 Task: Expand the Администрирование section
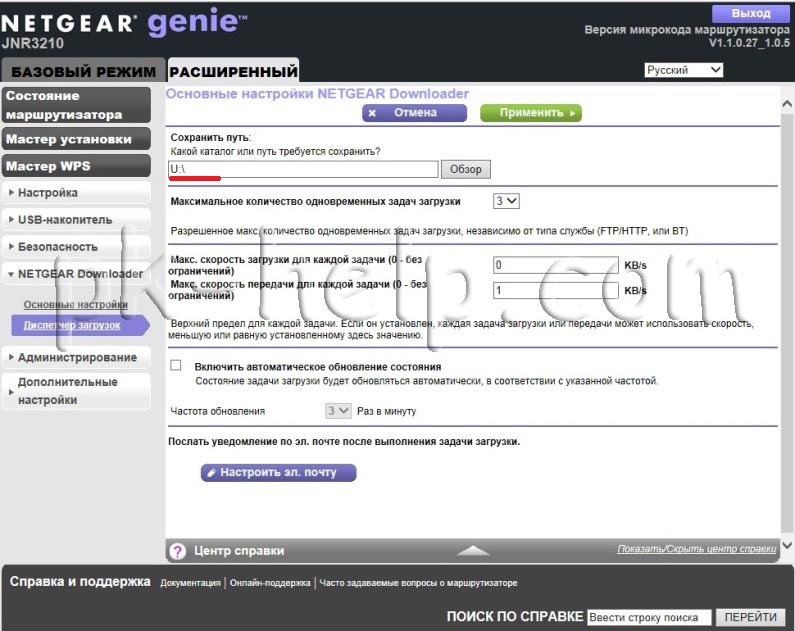[77, 357]
